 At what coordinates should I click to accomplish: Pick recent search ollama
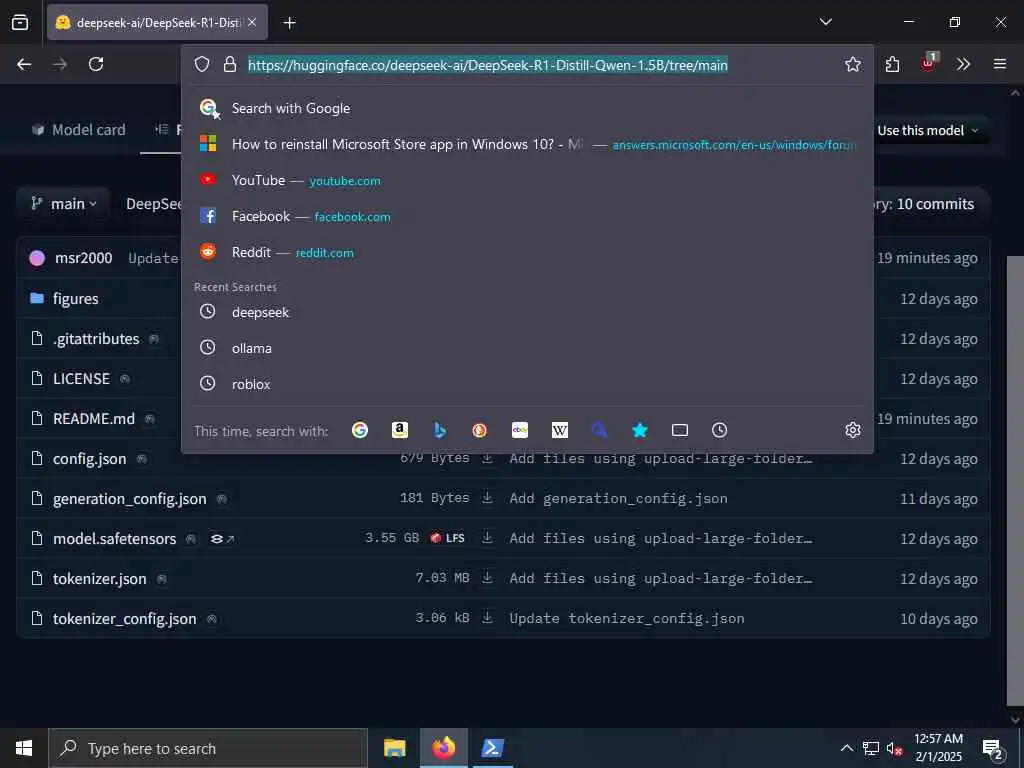528,348
